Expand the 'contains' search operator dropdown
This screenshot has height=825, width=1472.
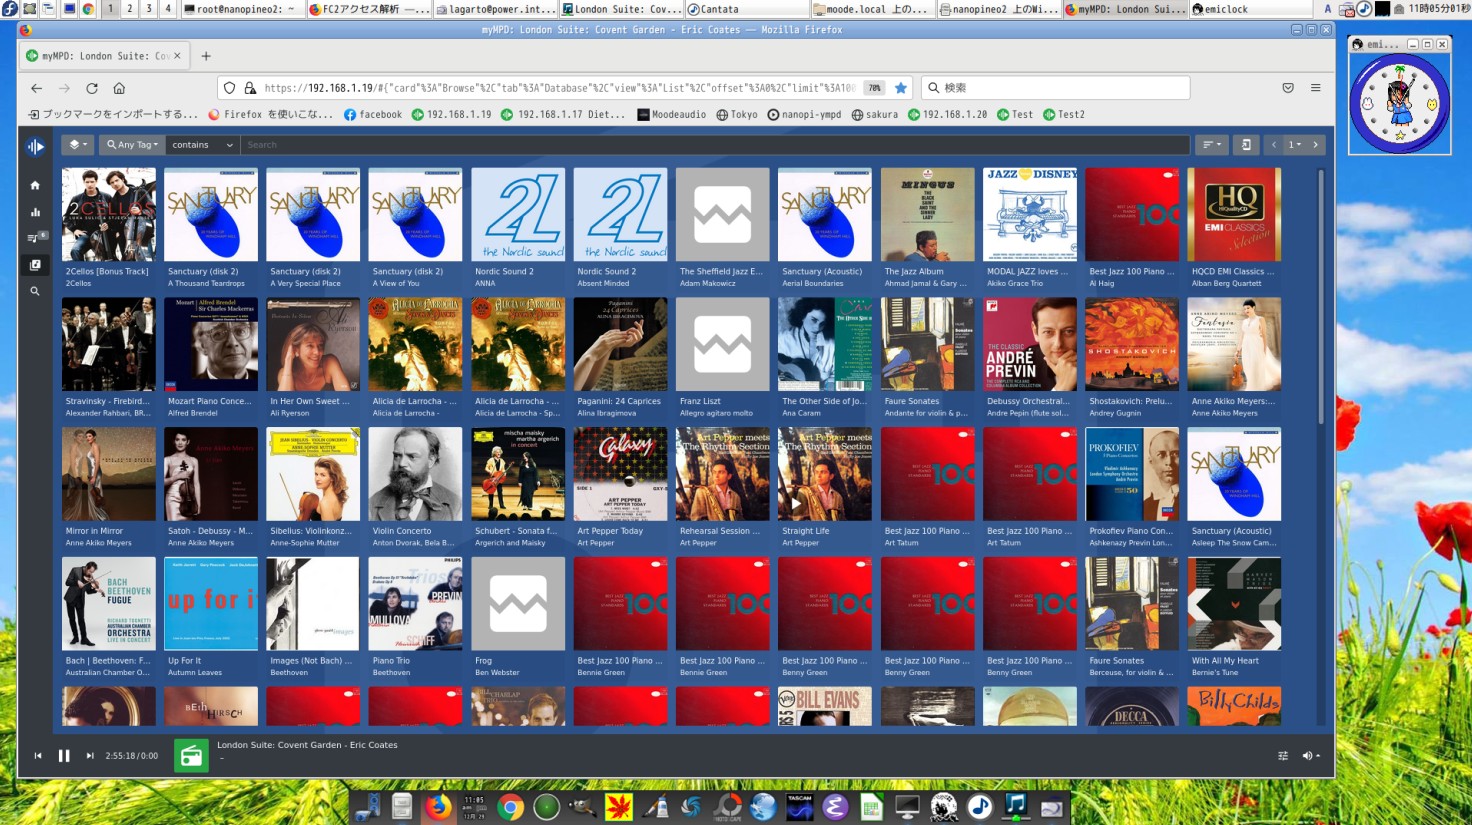[200, 145]
